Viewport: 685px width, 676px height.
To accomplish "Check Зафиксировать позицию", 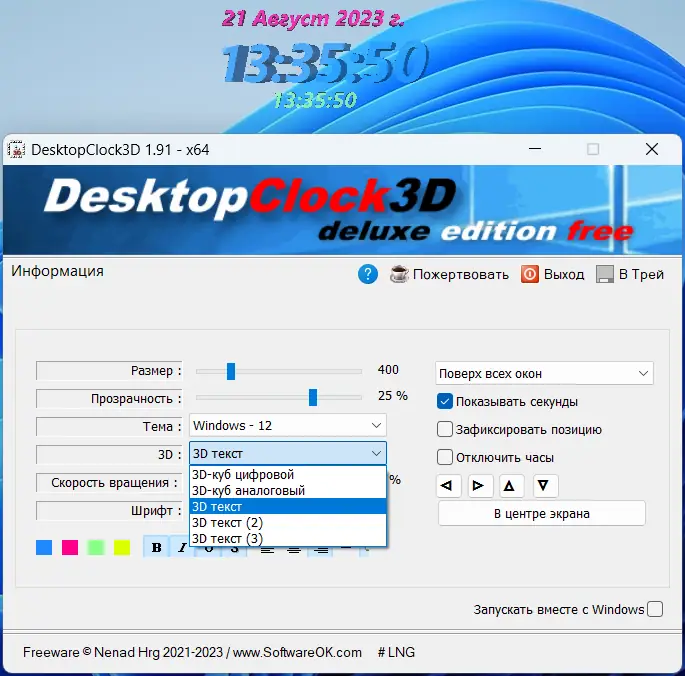I will pyautogui.click(x=445, y=429).
